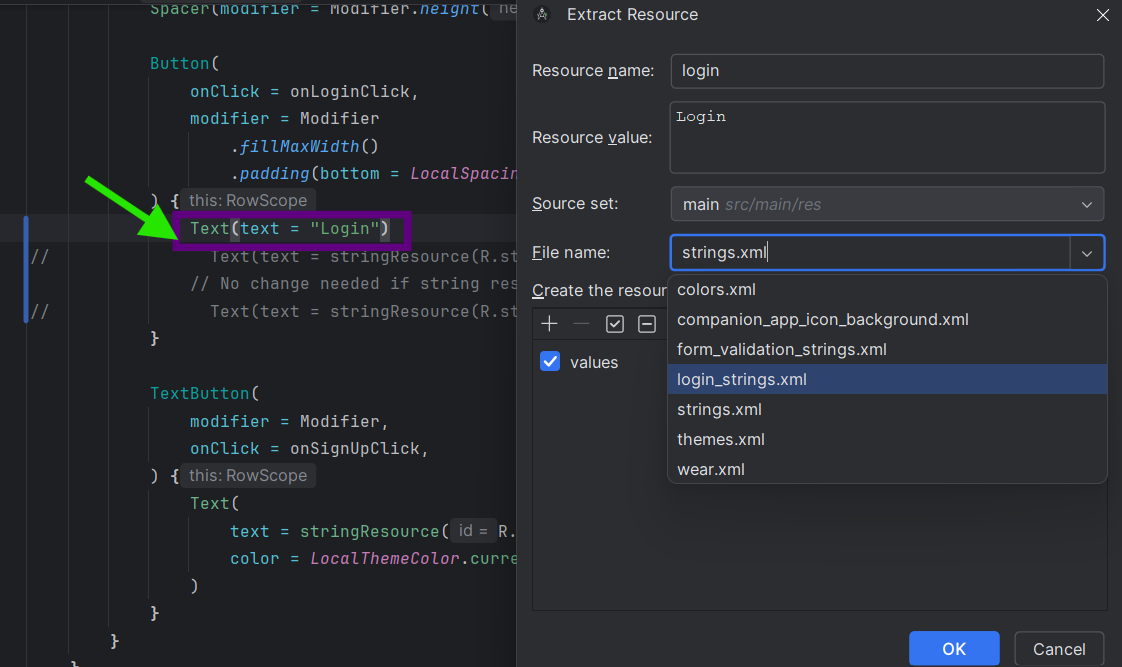This screenshot has width=1122, height=667.
Task: Collapse the File name dropdown arrow
Action: pyautogui.click(x=1087, y=253)
